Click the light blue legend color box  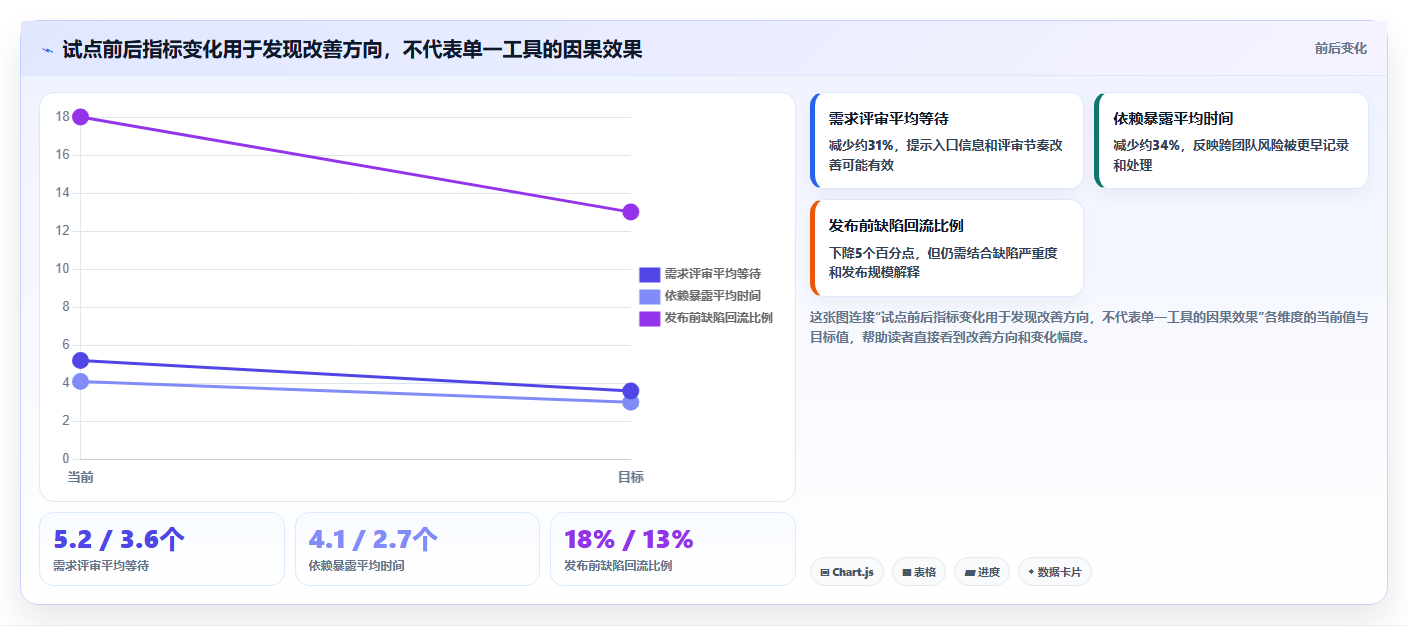click(650, 296)
